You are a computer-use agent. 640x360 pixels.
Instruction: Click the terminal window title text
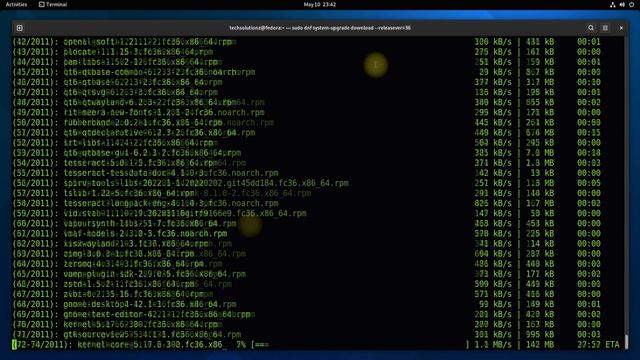[x=320, y=28]
